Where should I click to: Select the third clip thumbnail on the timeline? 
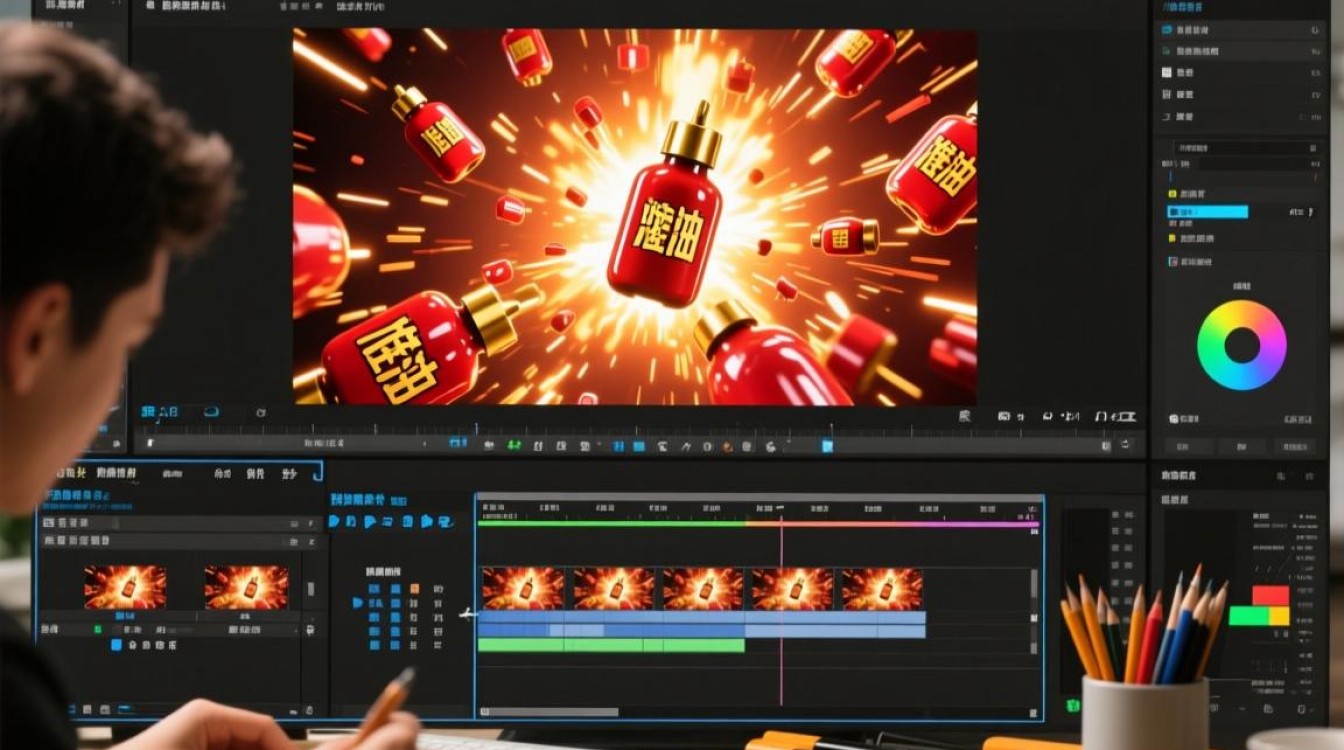coord(703,589)
